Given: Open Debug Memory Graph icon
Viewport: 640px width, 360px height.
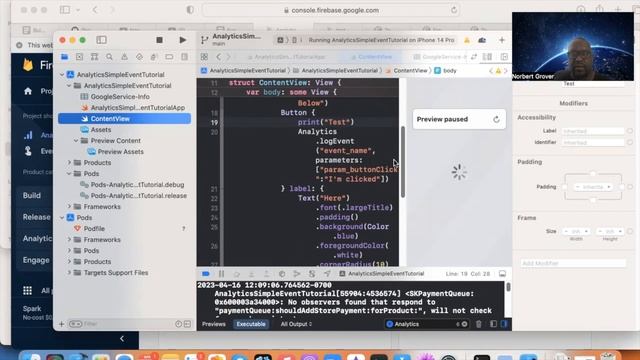Looking at the screenshot, I should [297, 274].
